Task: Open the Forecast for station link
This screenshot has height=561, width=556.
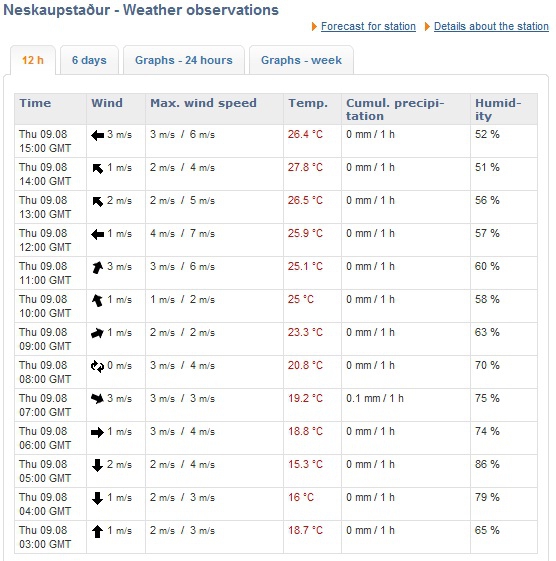Action: tap(368, 26)
